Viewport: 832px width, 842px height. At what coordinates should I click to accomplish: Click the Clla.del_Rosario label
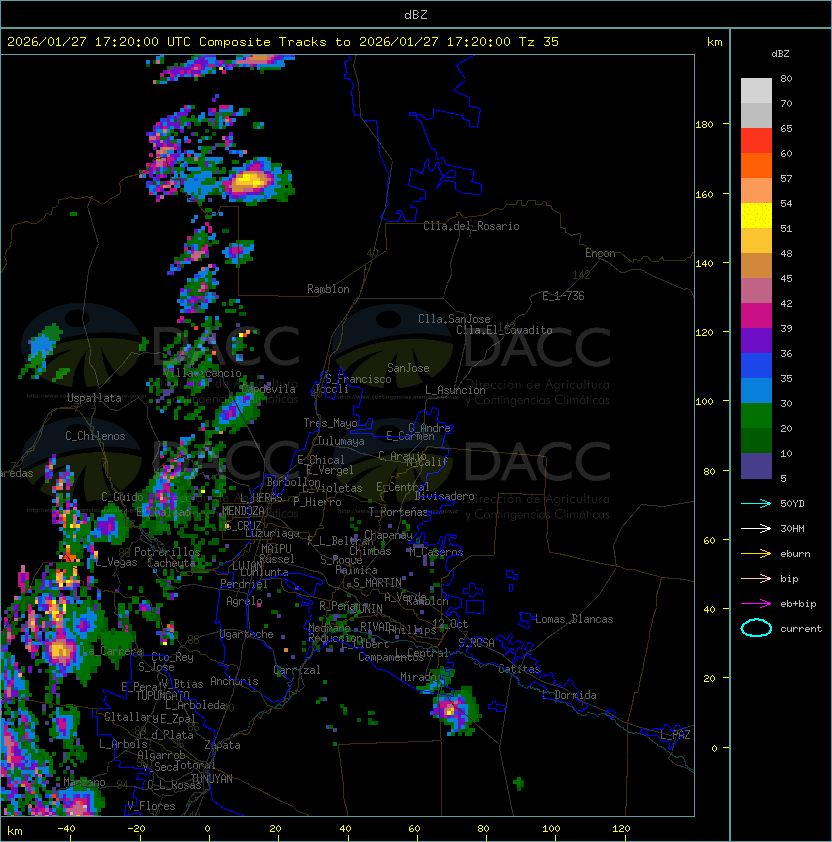(x=471, y=226)
